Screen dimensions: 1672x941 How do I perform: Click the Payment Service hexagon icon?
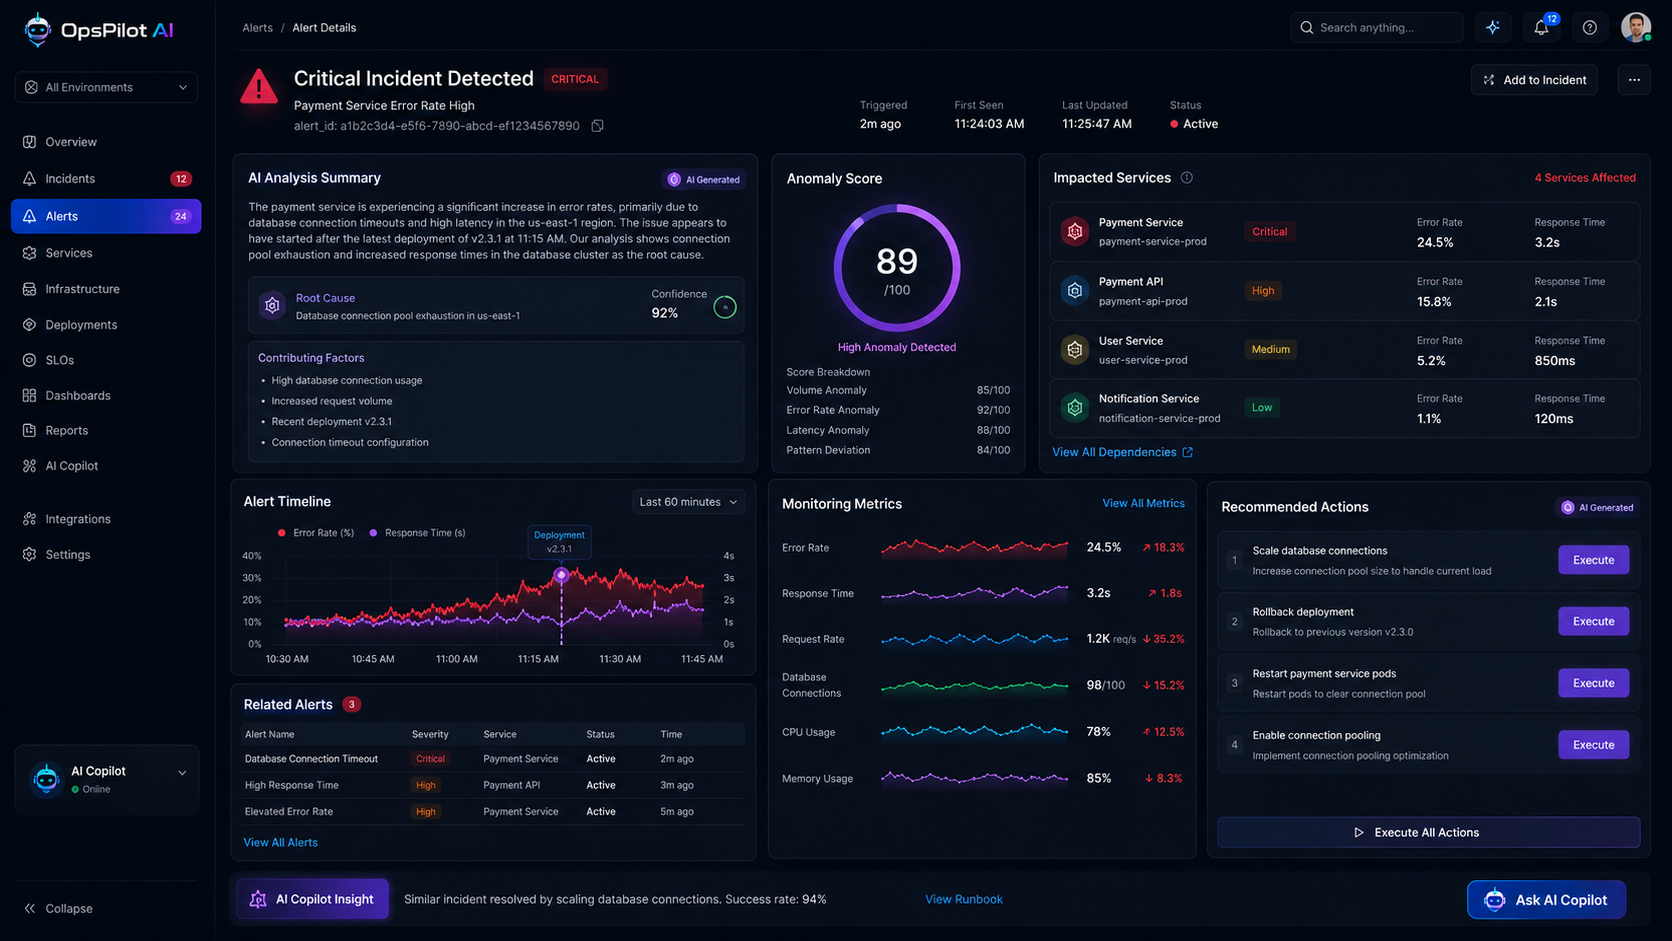pyautogui.click(x=1075, y=232)
